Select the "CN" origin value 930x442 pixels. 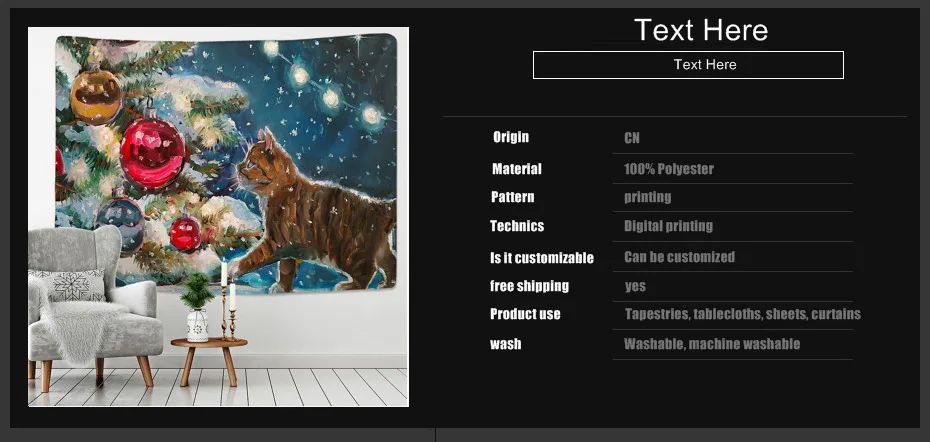[x=632, y=138]
